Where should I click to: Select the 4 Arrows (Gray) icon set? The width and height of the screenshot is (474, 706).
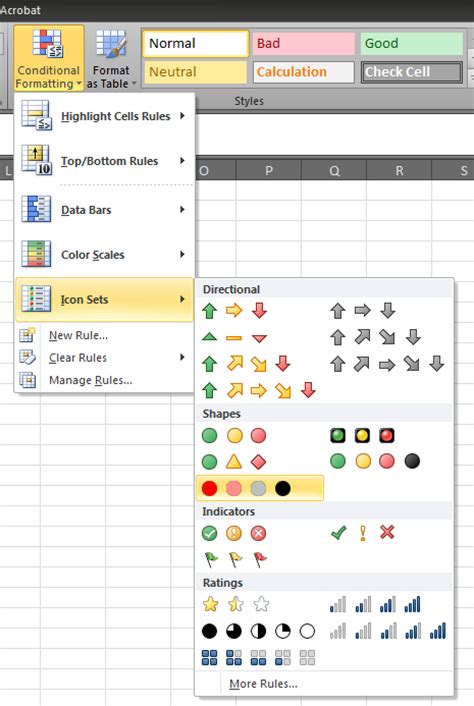coord(375,337)
